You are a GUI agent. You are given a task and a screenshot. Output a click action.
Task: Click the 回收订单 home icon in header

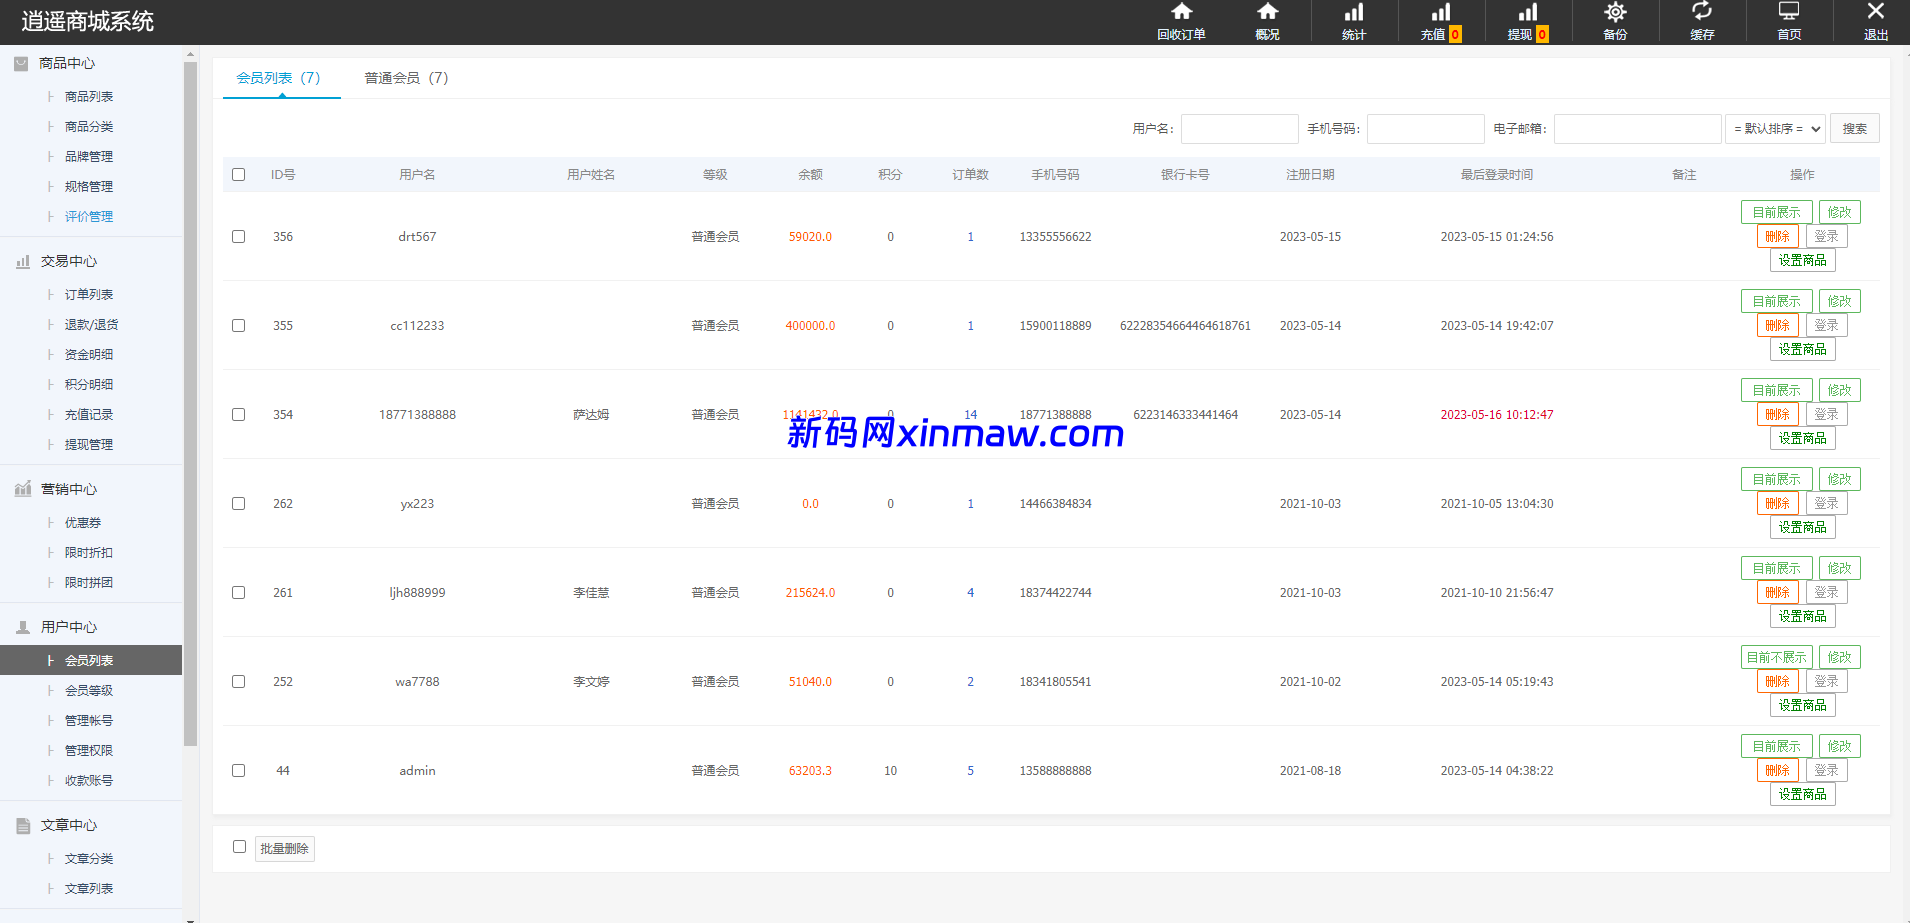click(x=1181, y=13)
